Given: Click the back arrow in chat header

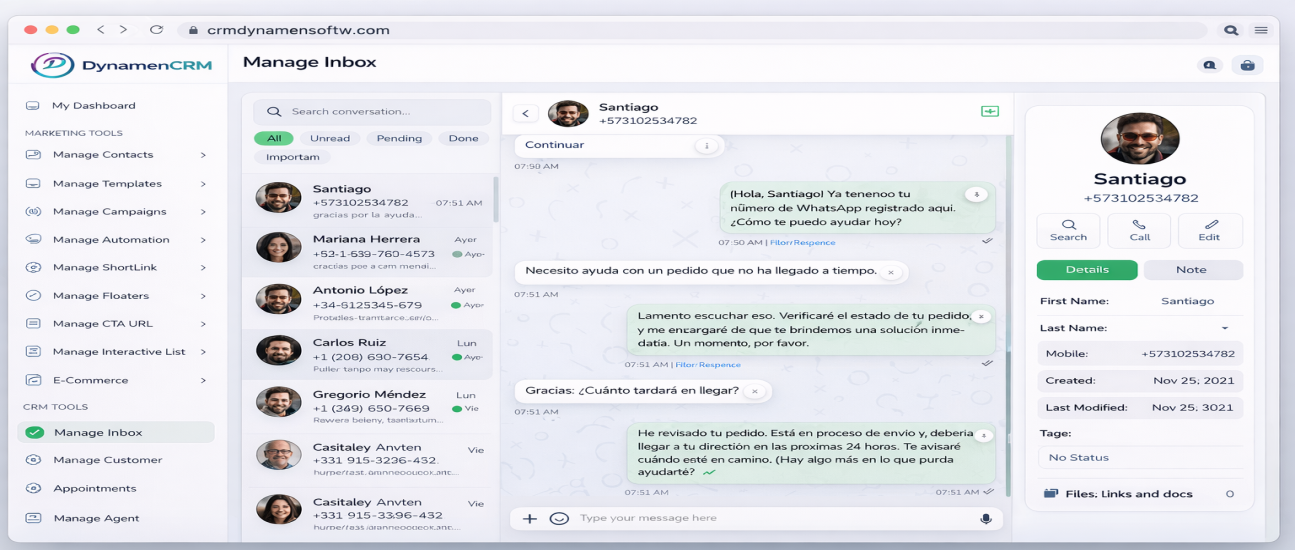Looking at the screenshot, I should tap(525, 114).
